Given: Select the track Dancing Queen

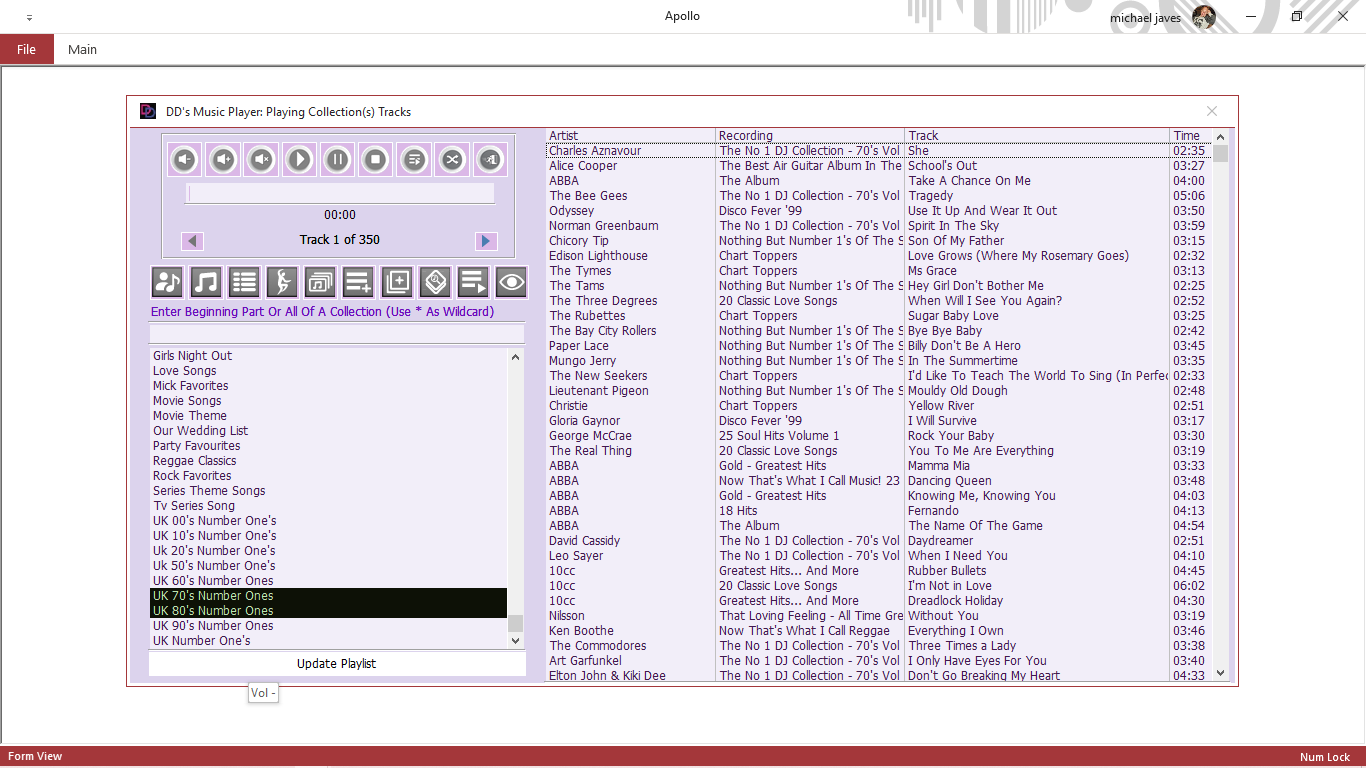Looking at the screenshot, I should coord(879,481).
